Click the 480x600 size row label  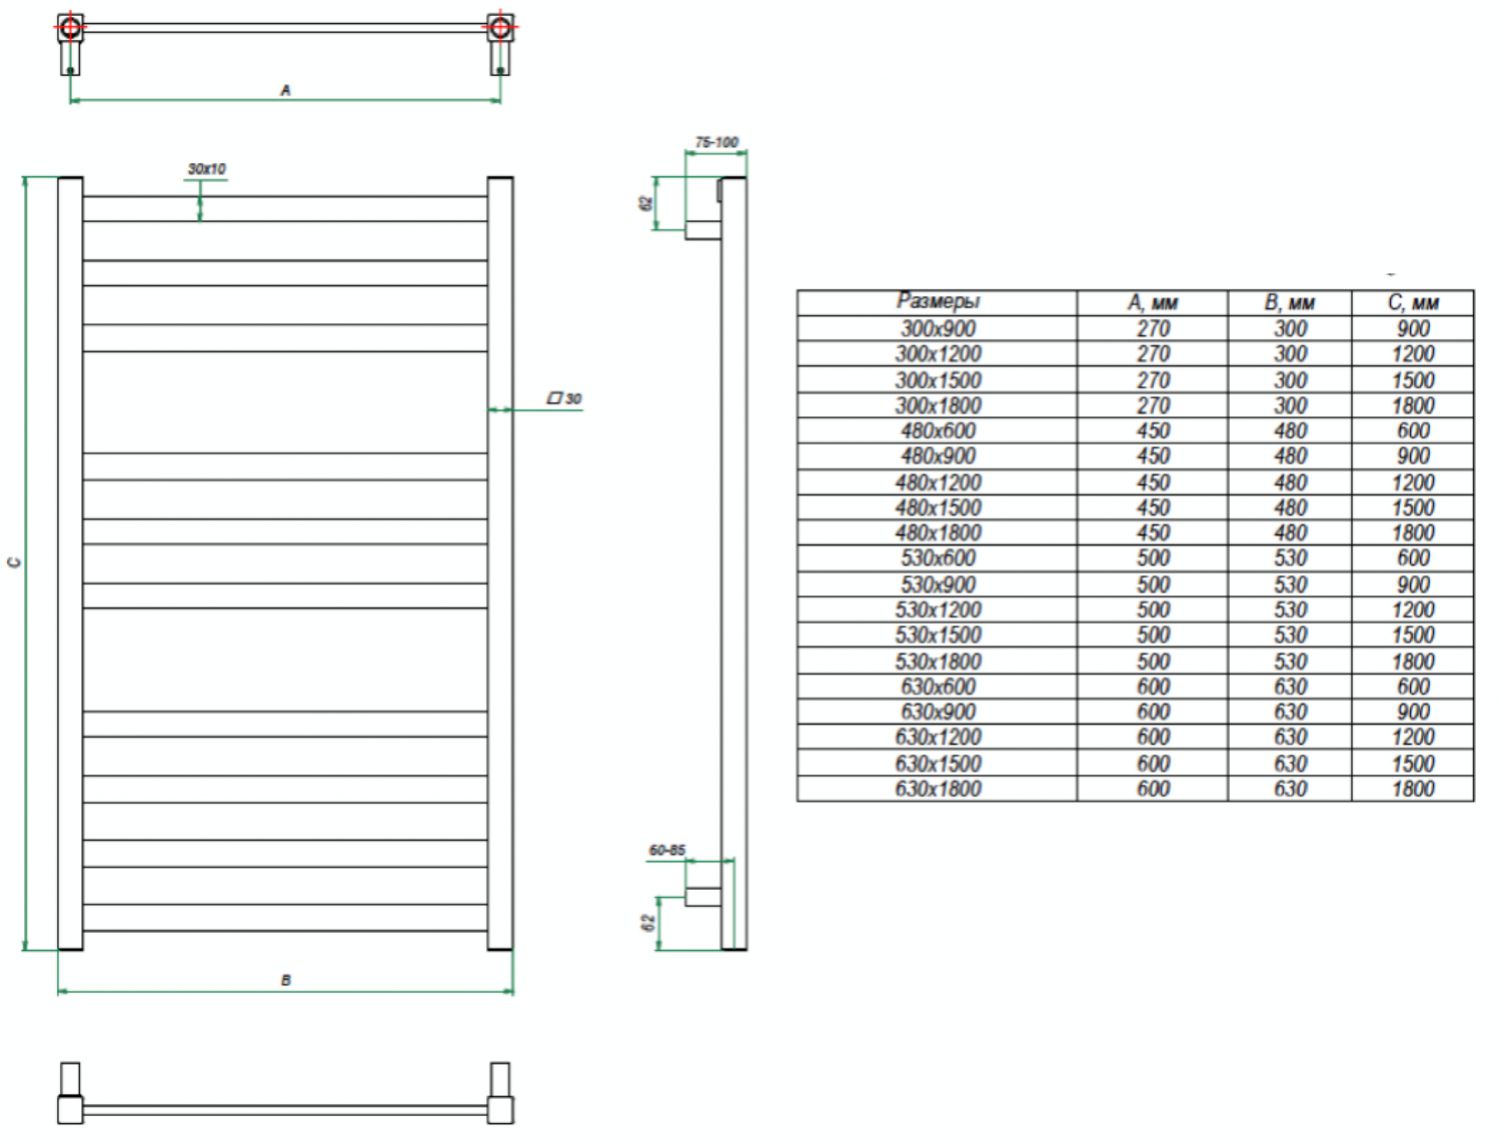point(938,431)
